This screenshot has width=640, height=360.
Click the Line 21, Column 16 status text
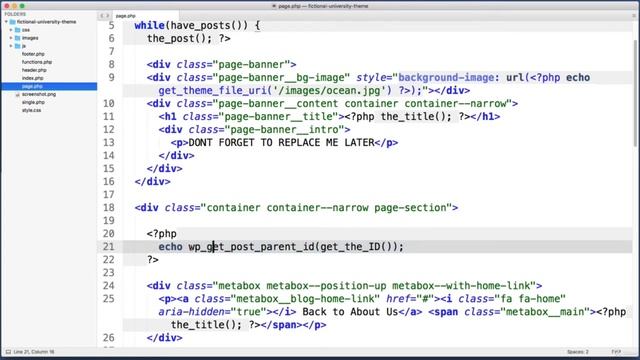(34, 352)
